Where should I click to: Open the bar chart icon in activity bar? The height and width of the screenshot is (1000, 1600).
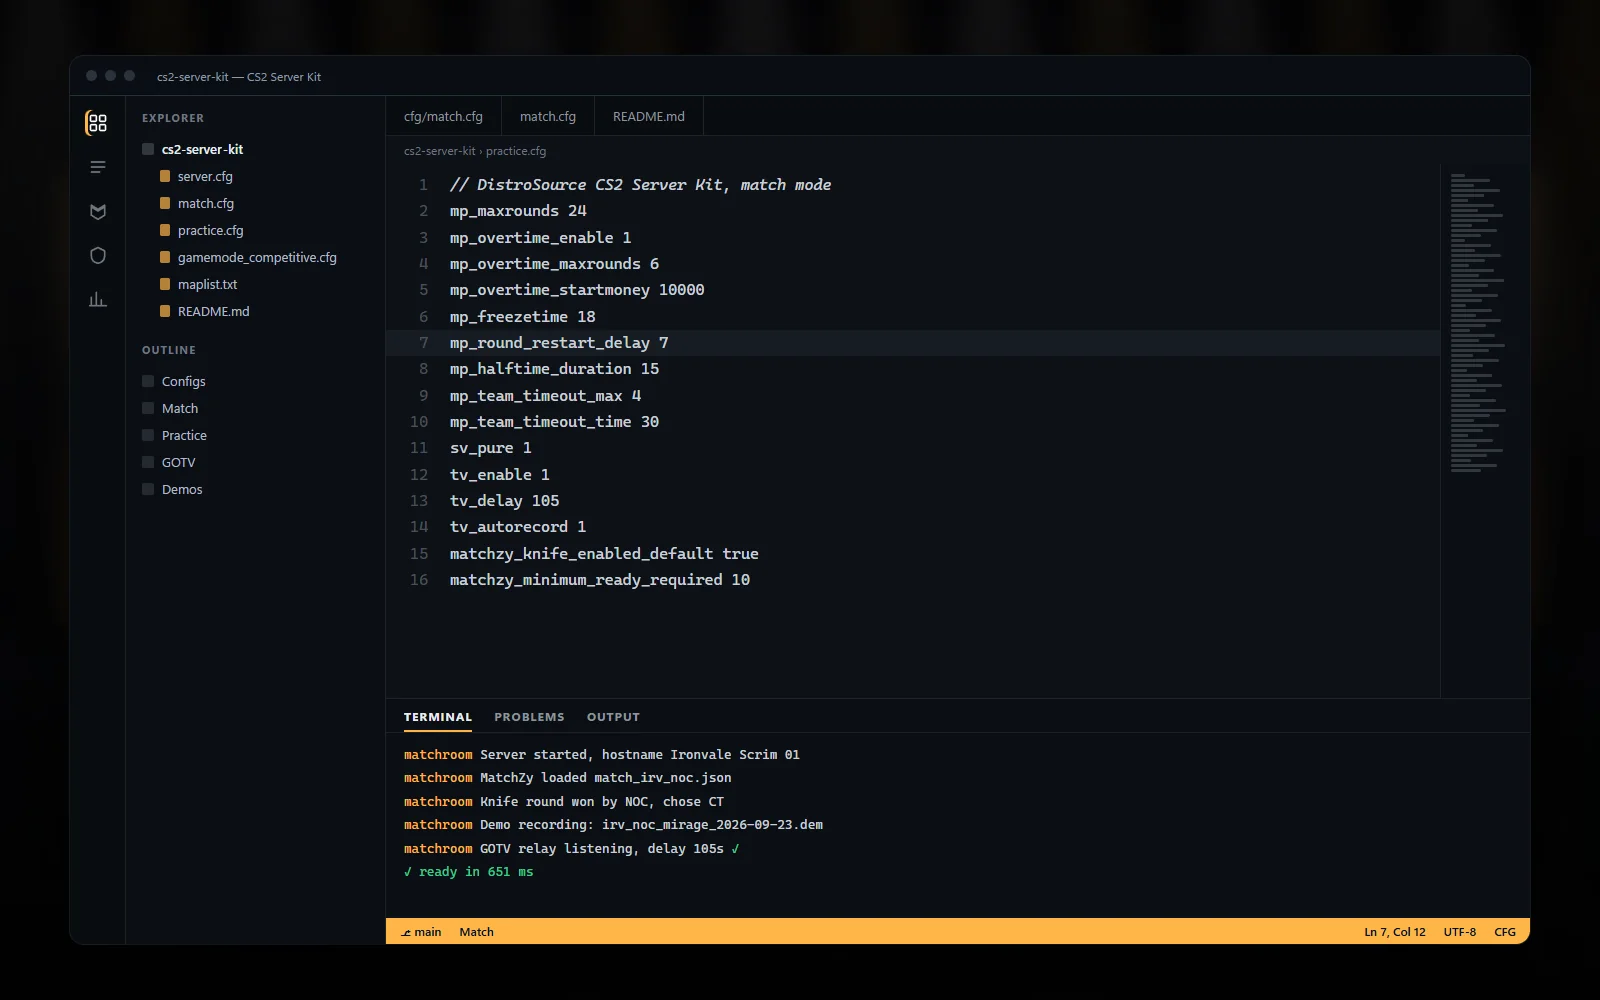pyautogui.click(x=97, y=299)
